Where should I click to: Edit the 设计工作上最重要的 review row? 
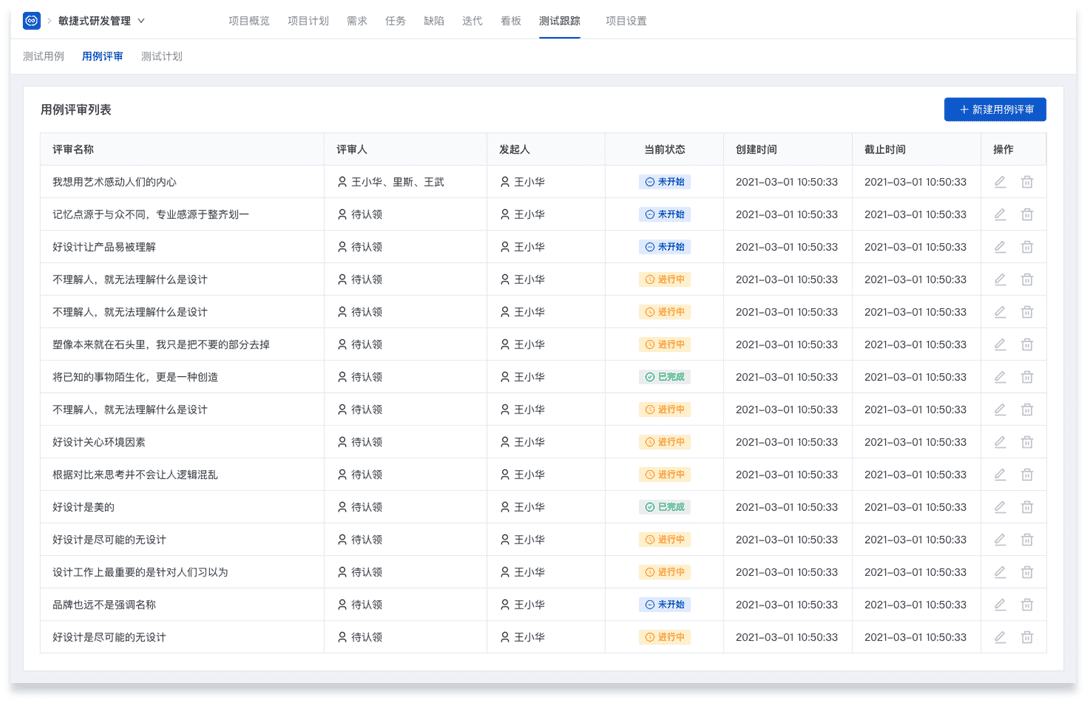click(1000, 572)
